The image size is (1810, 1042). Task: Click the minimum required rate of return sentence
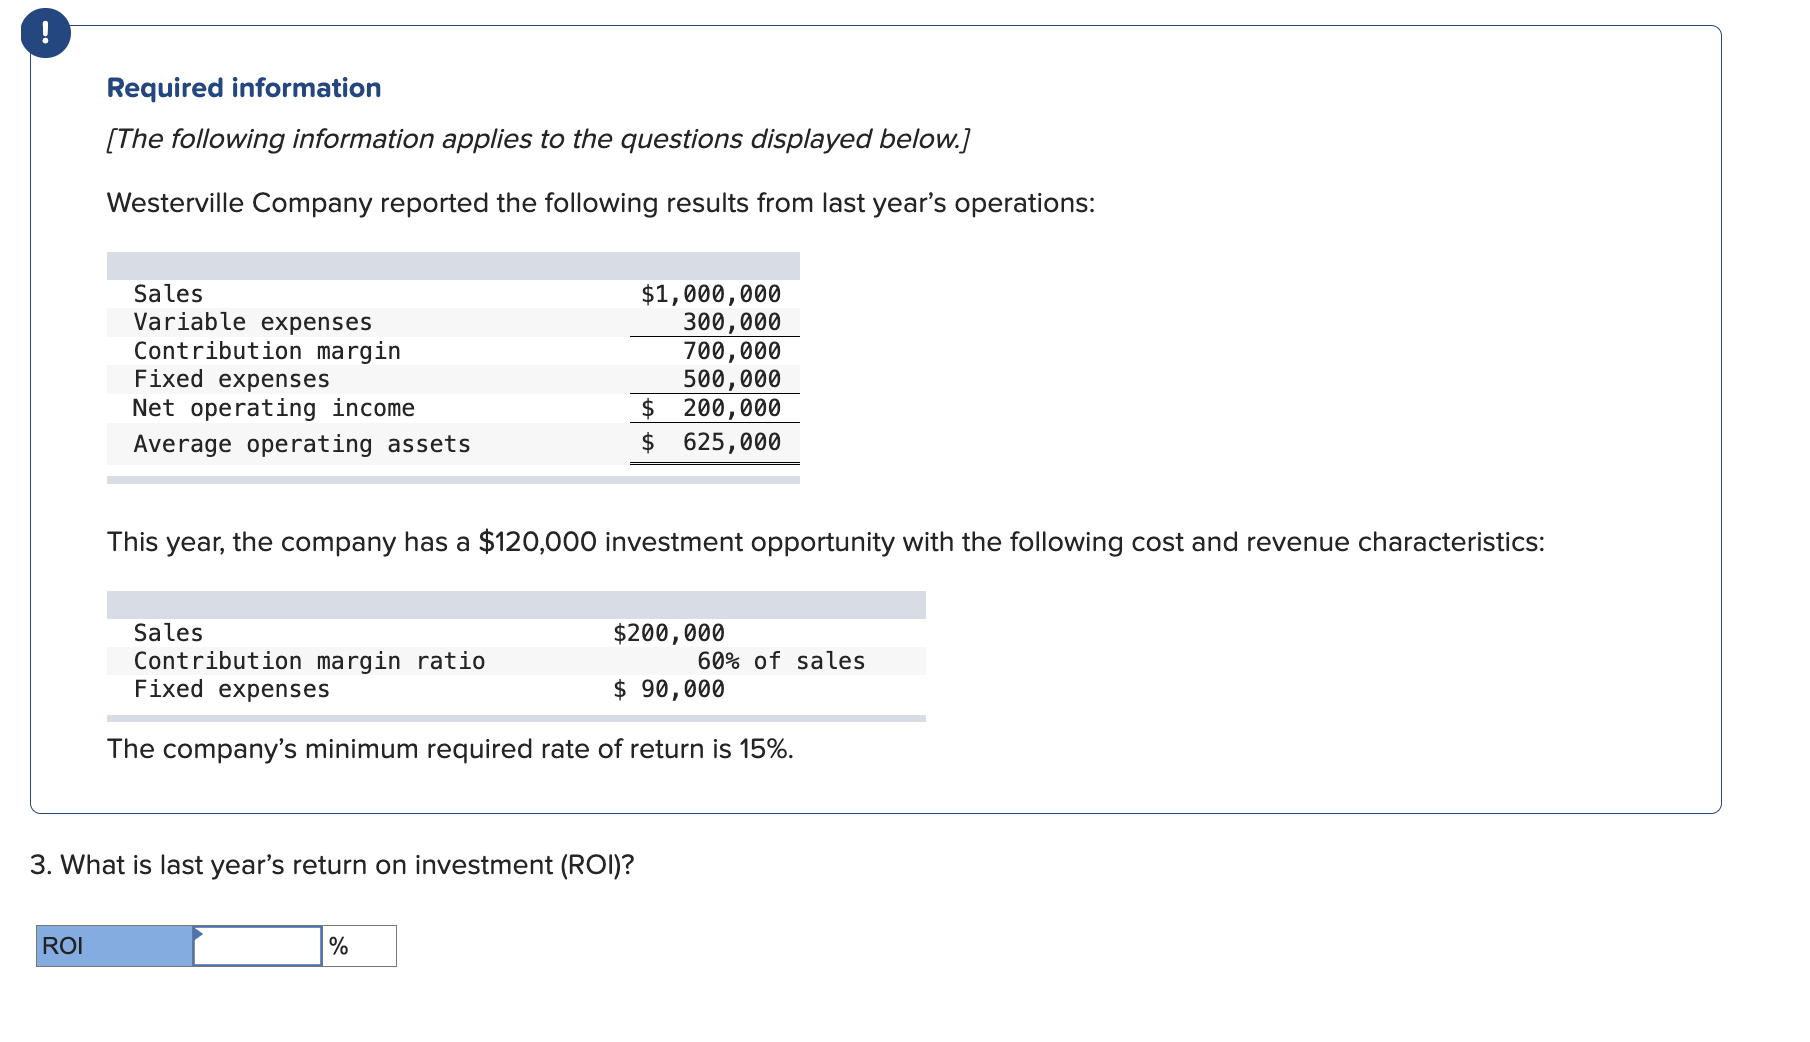[450, 749]
